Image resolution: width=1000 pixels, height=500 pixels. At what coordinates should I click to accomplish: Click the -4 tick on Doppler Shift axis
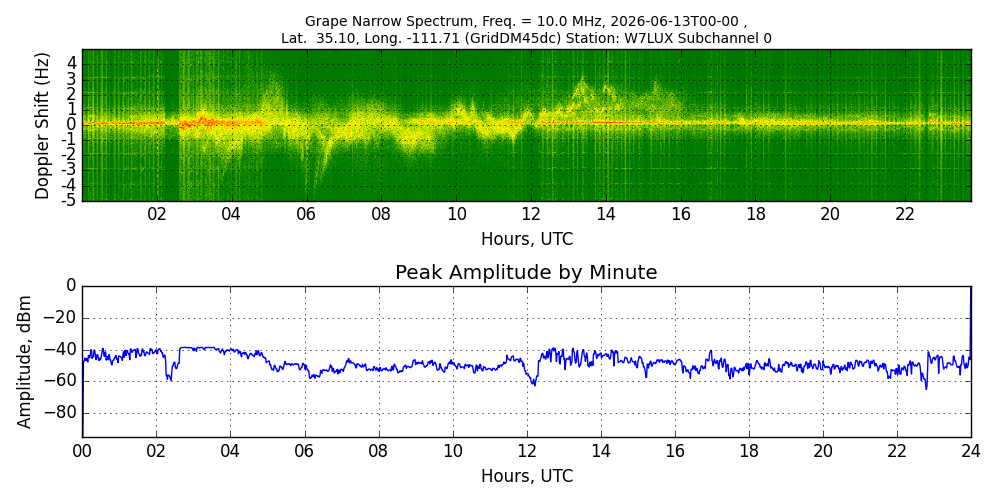70,186
